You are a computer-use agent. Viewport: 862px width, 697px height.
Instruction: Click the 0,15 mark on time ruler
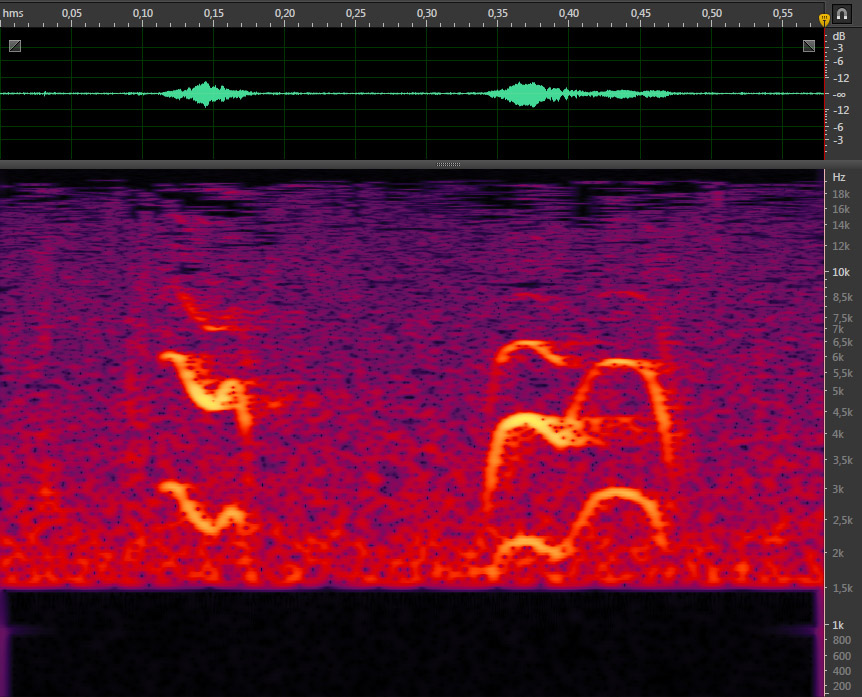(213, 13)
